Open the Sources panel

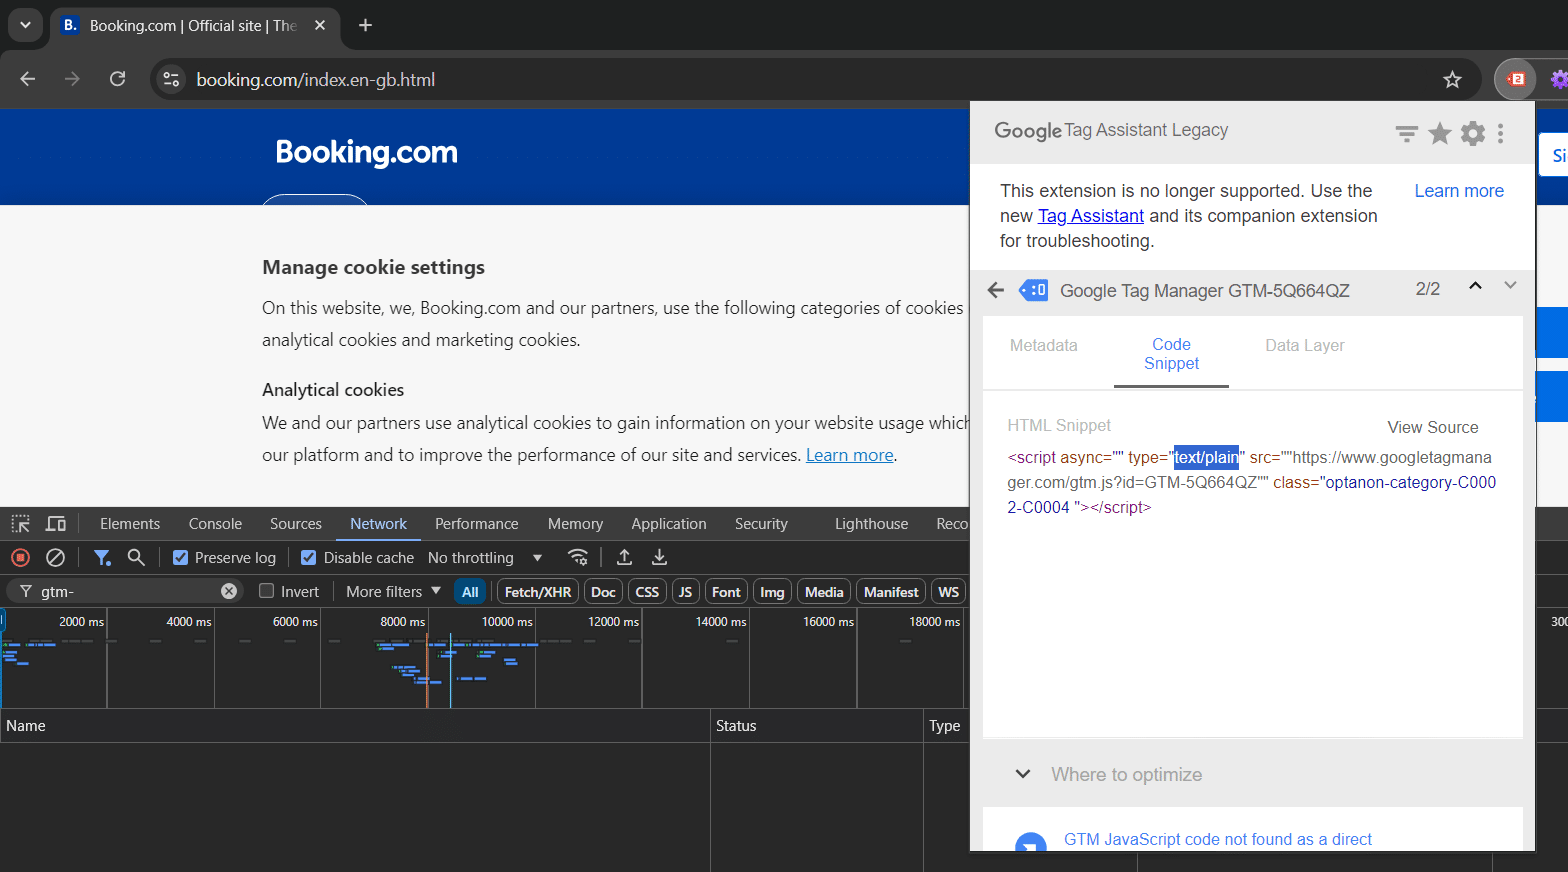pos(296,524)
